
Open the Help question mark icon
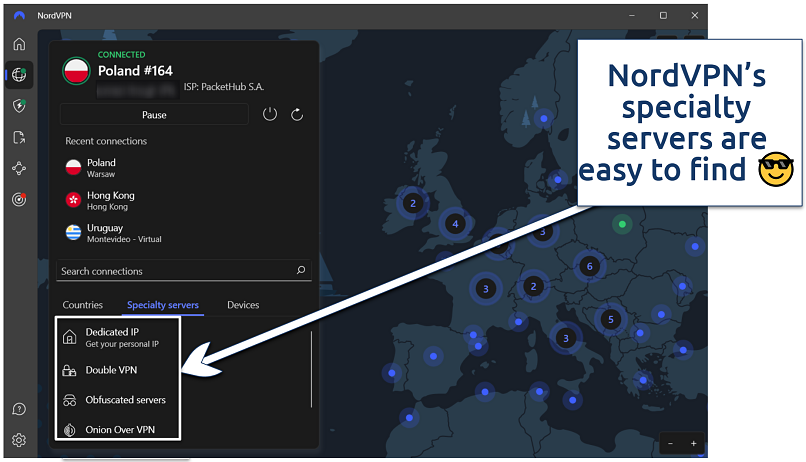coord(19,409)
